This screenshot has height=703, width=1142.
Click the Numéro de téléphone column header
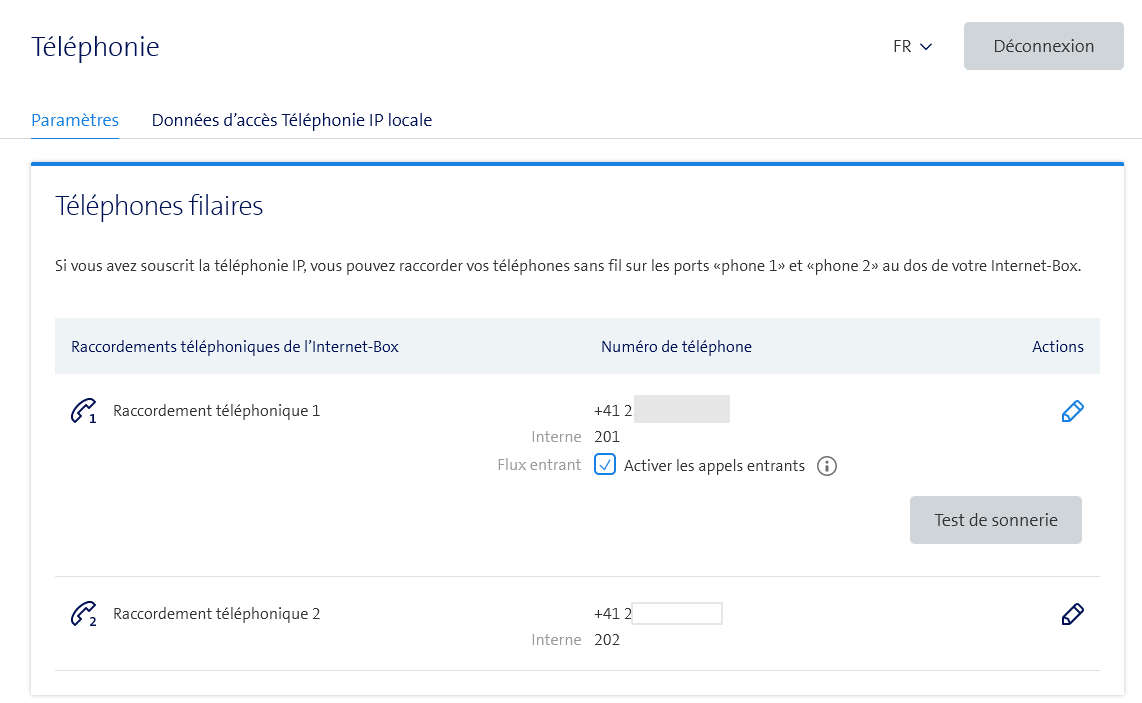tap(676, 347)
